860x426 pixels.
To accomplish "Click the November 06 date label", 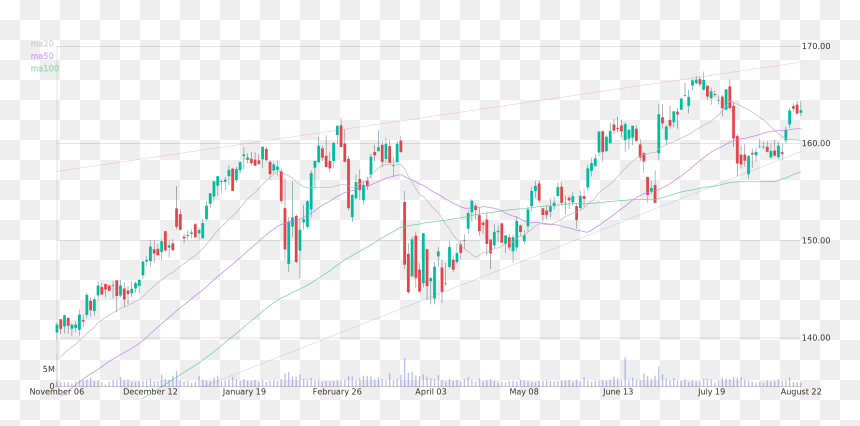I will (55, 392).
